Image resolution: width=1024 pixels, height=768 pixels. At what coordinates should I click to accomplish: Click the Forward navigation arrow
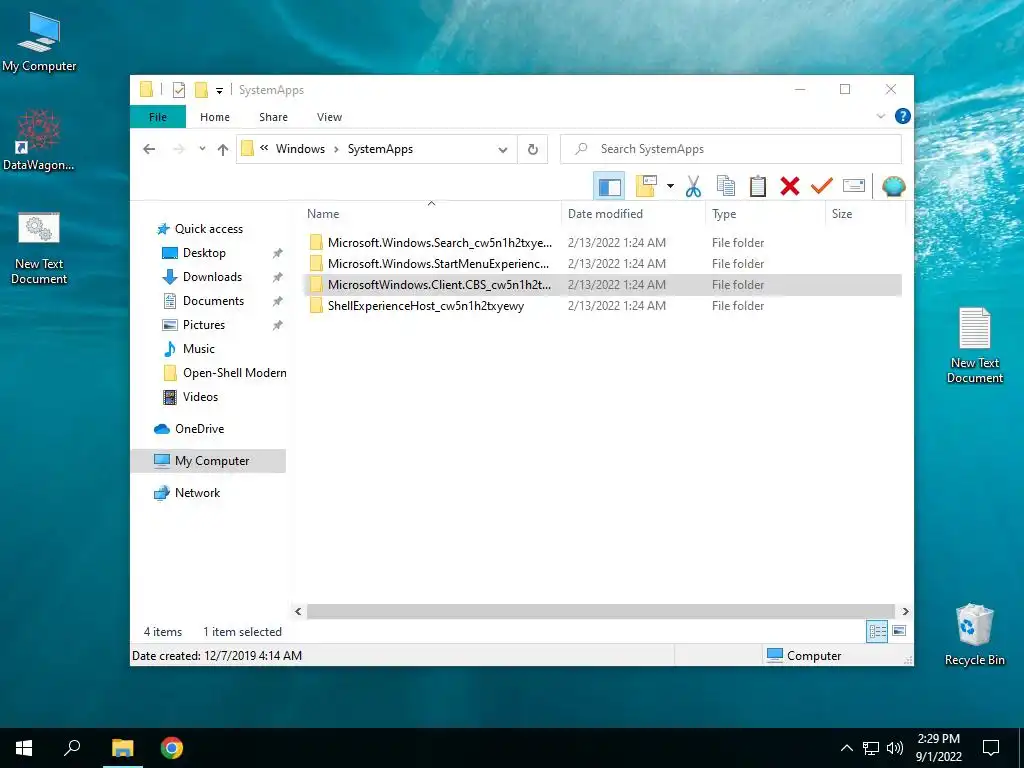pos(179,149)
